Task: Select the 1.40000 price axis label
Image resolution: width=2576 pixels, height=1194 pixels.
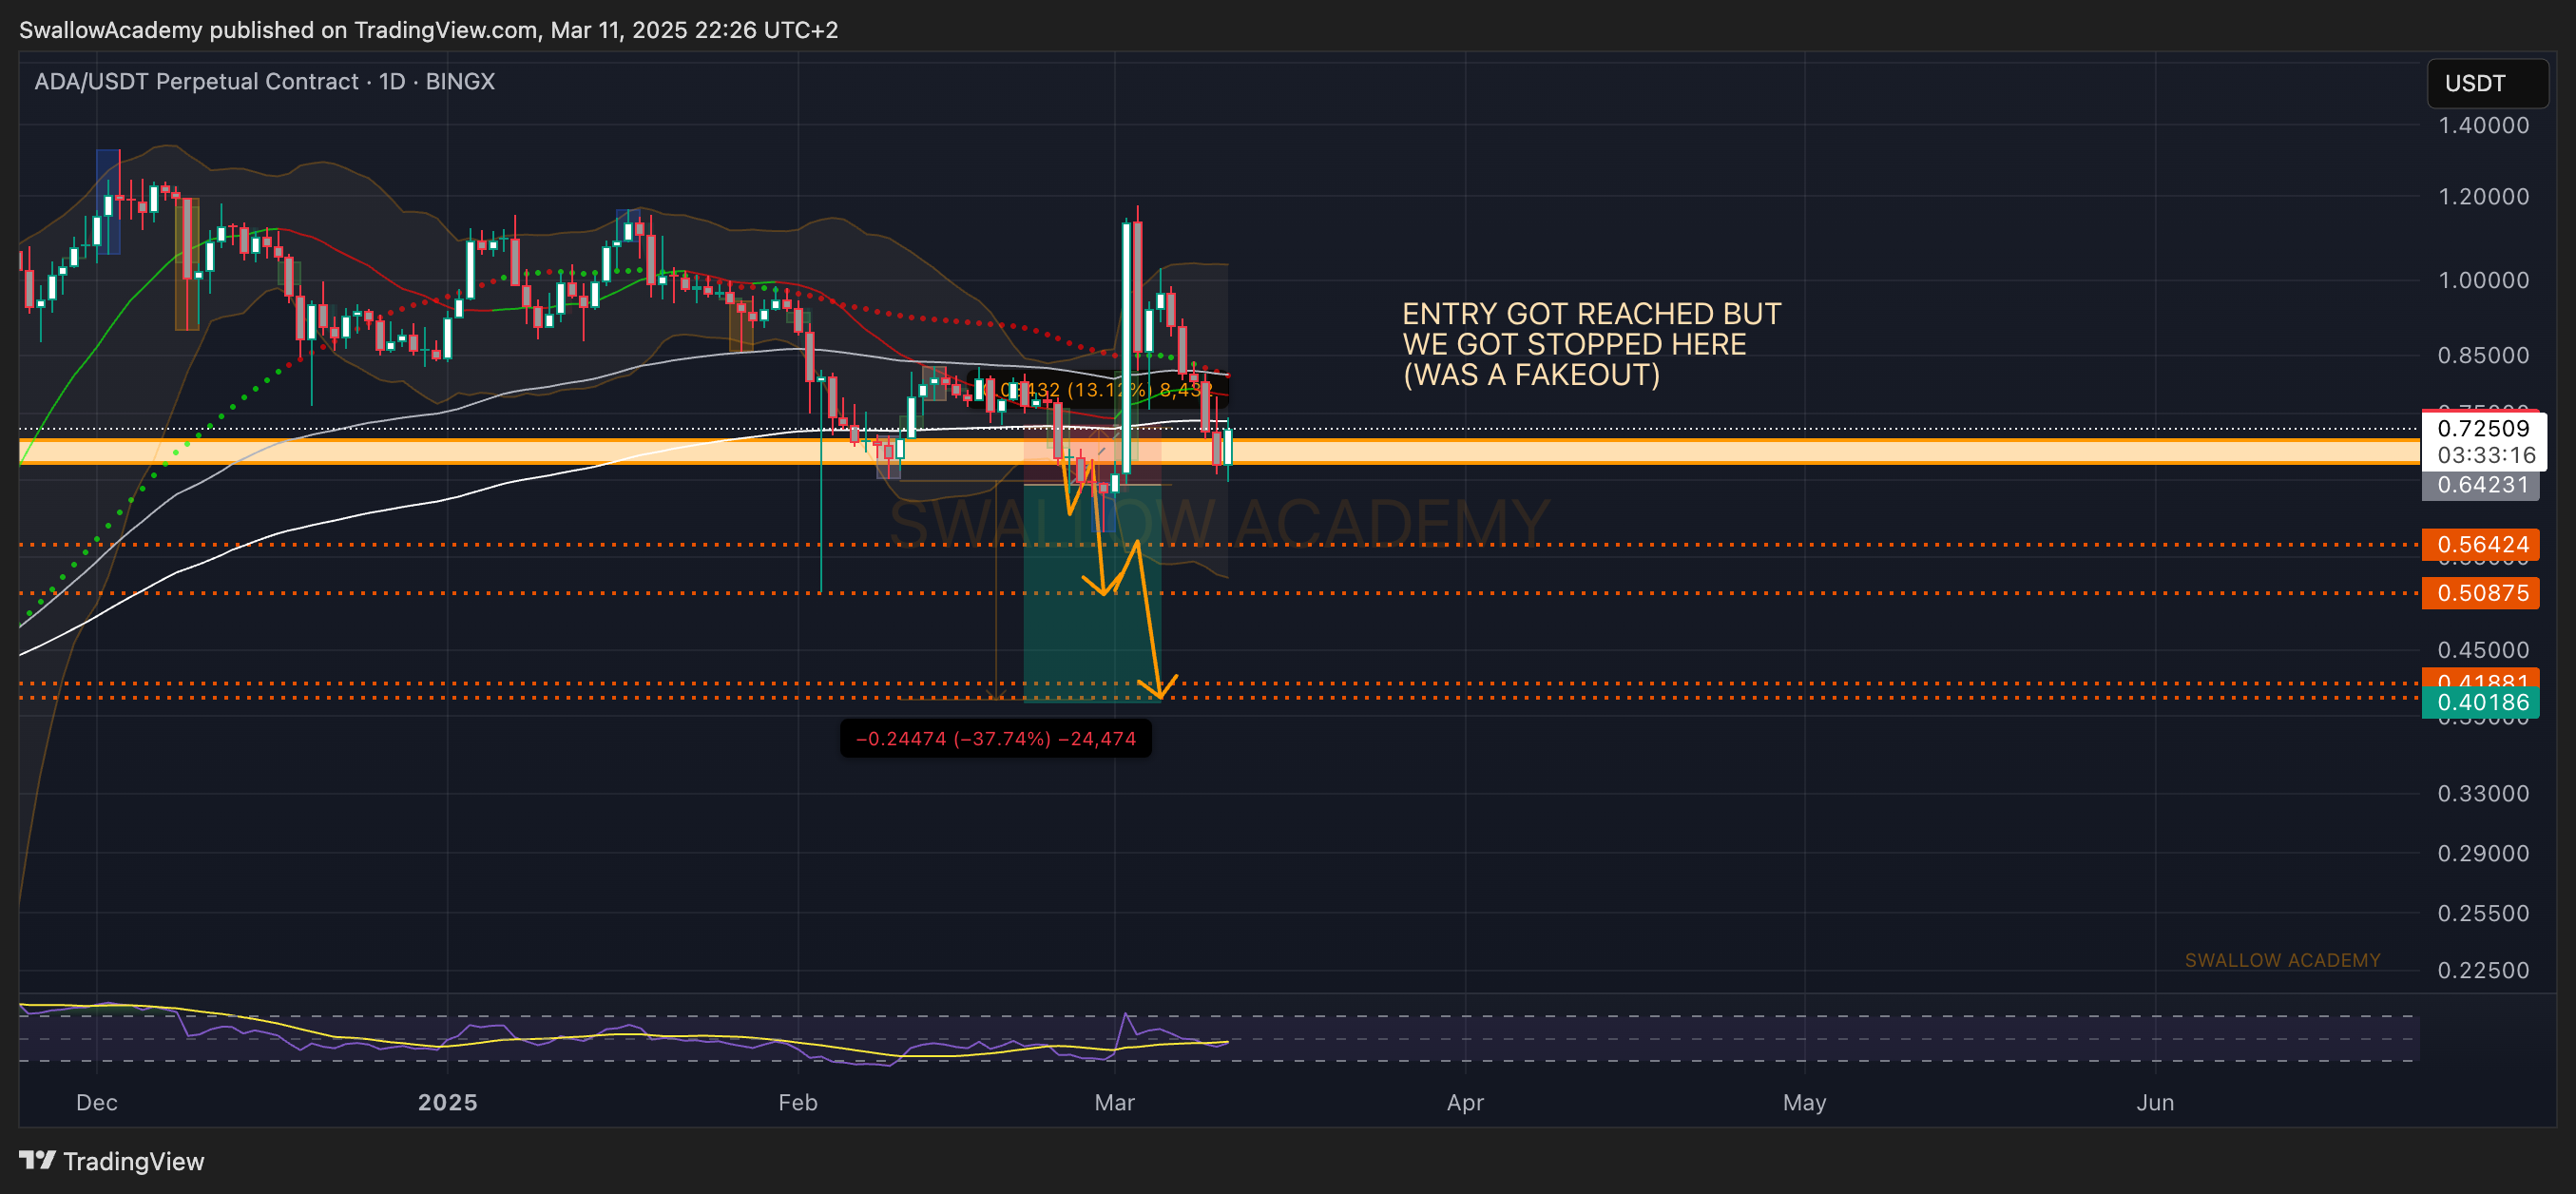Action: point(2483,125)
